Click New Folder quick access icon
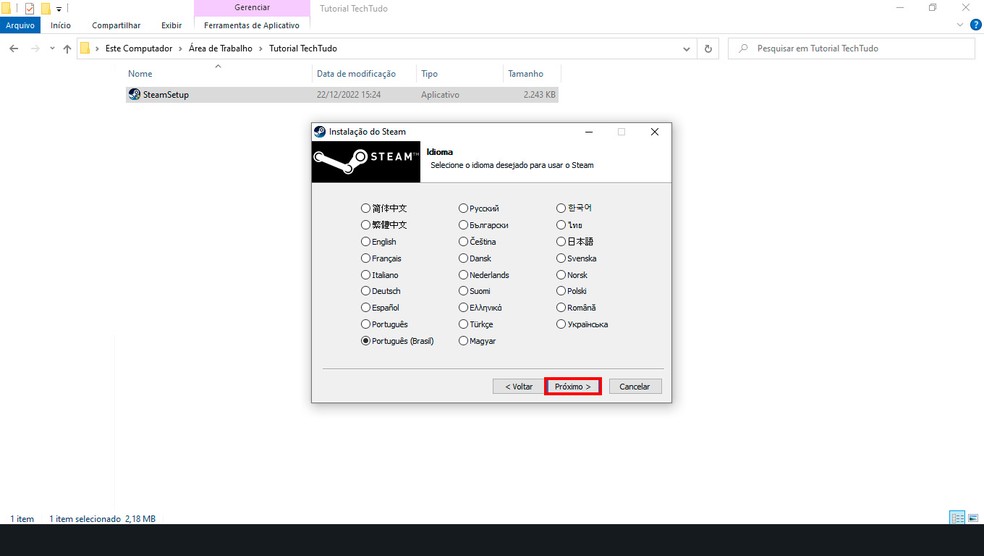984x556 pixels. pyautogui.click(x=45, y=8)
